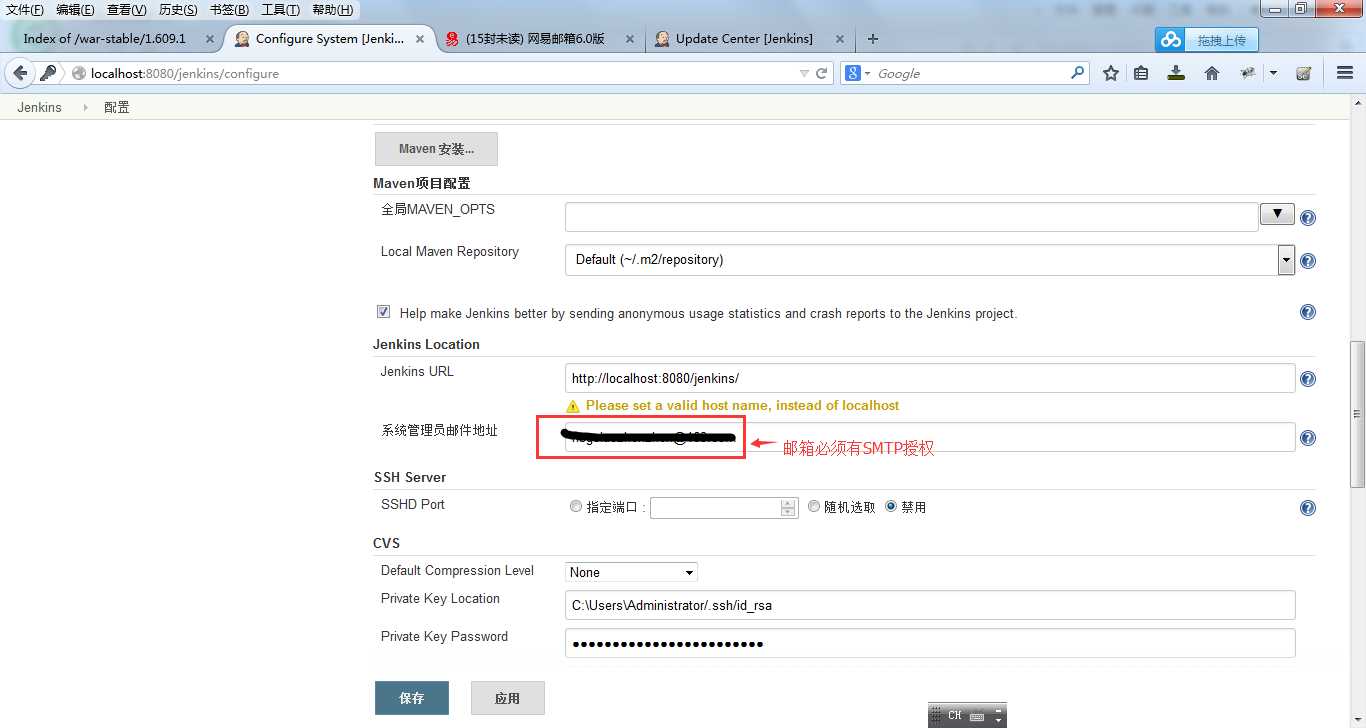Open the bookmarks list icon
This screenshot has width=1366, height=728.
coord(1141,73)
